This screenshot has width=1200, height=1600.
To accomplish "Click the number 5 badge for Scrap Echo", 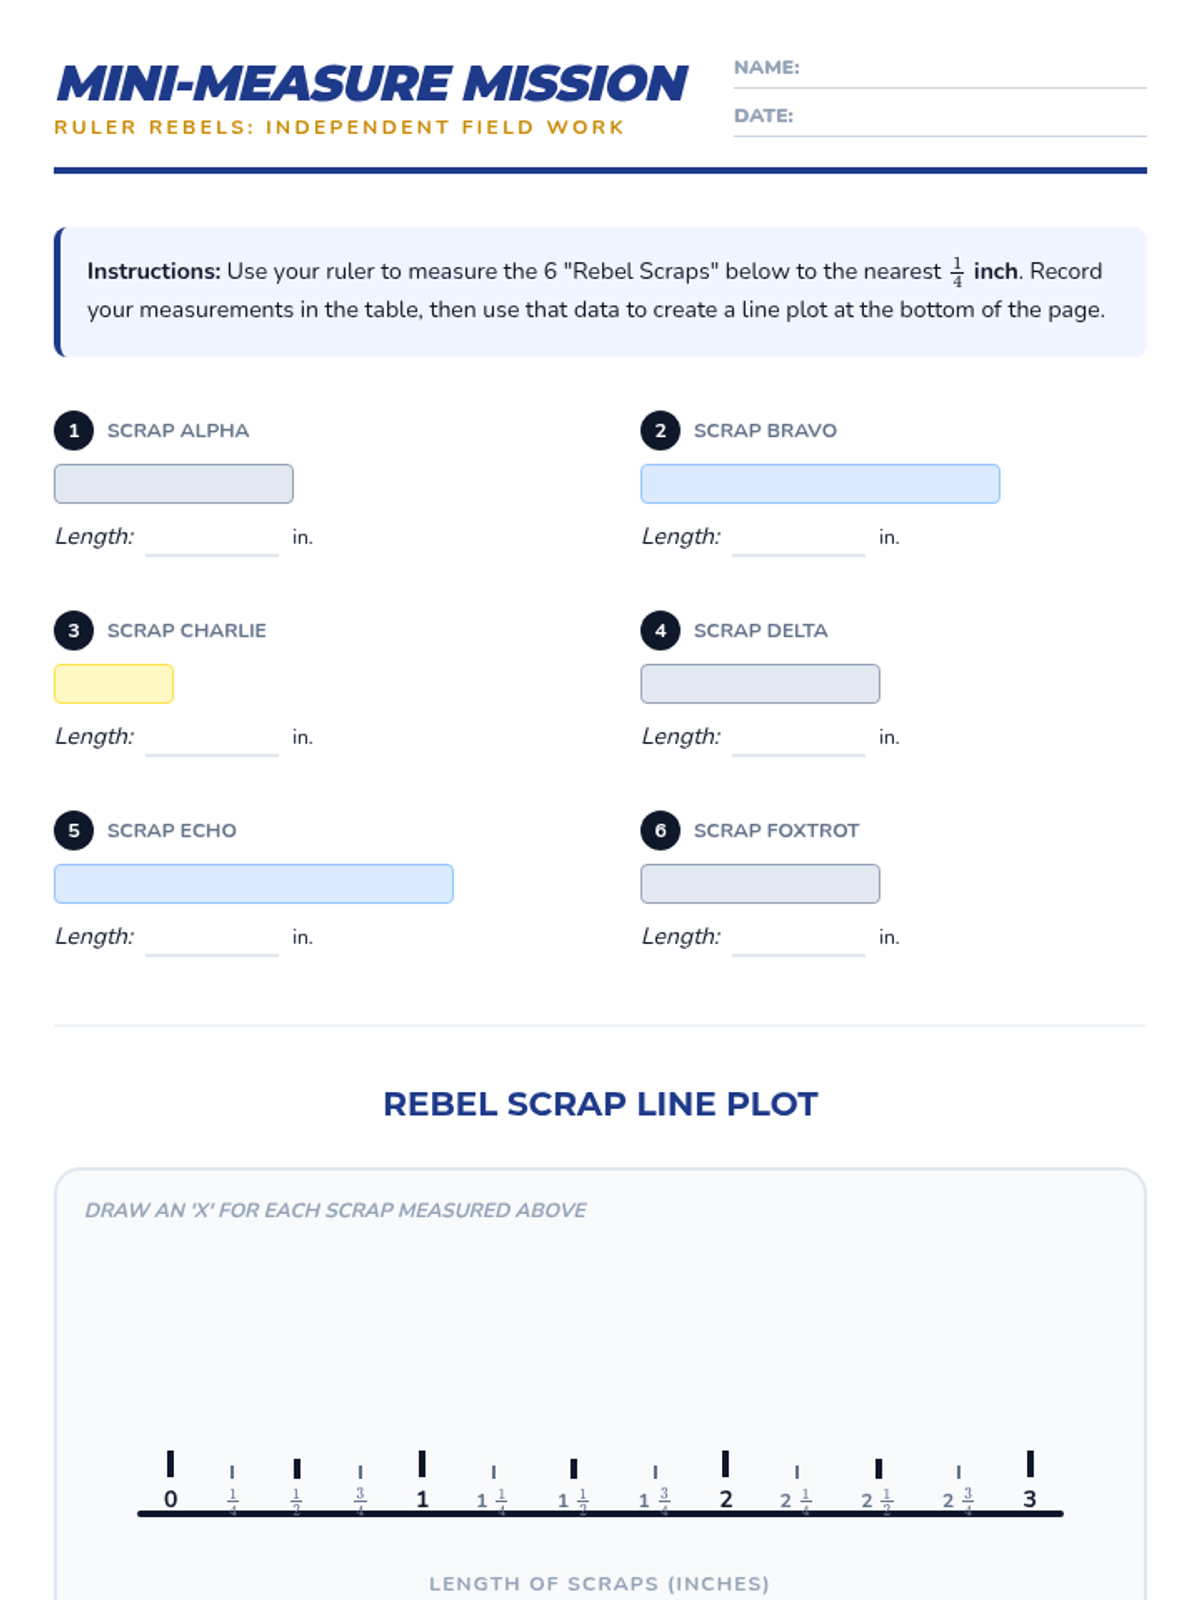I will tap(74, 831).
